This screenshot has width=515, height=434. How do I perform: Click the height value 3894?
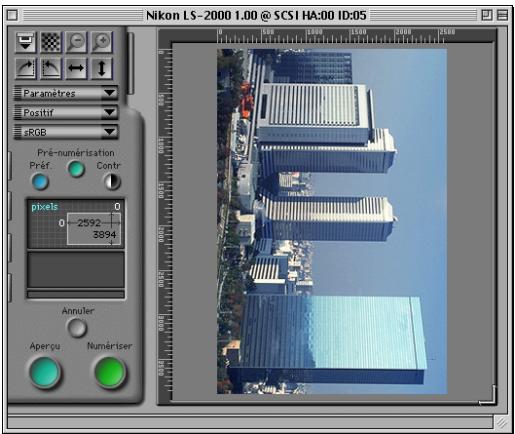point(104,235)
